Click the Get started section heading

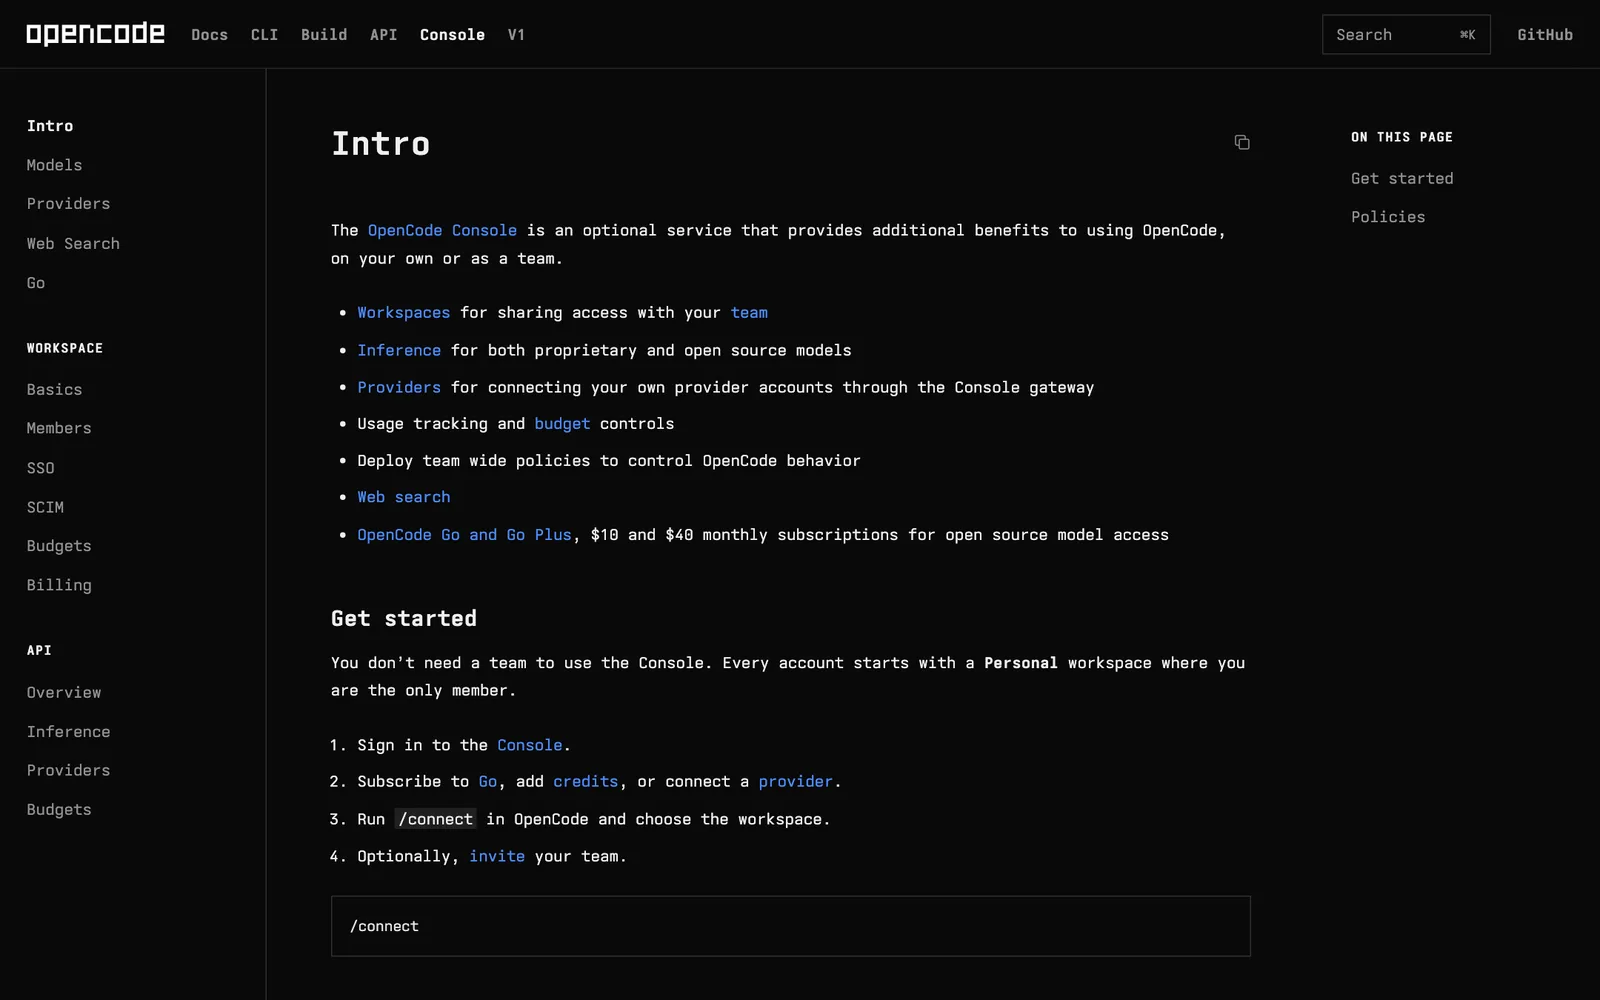pos(404,618)
